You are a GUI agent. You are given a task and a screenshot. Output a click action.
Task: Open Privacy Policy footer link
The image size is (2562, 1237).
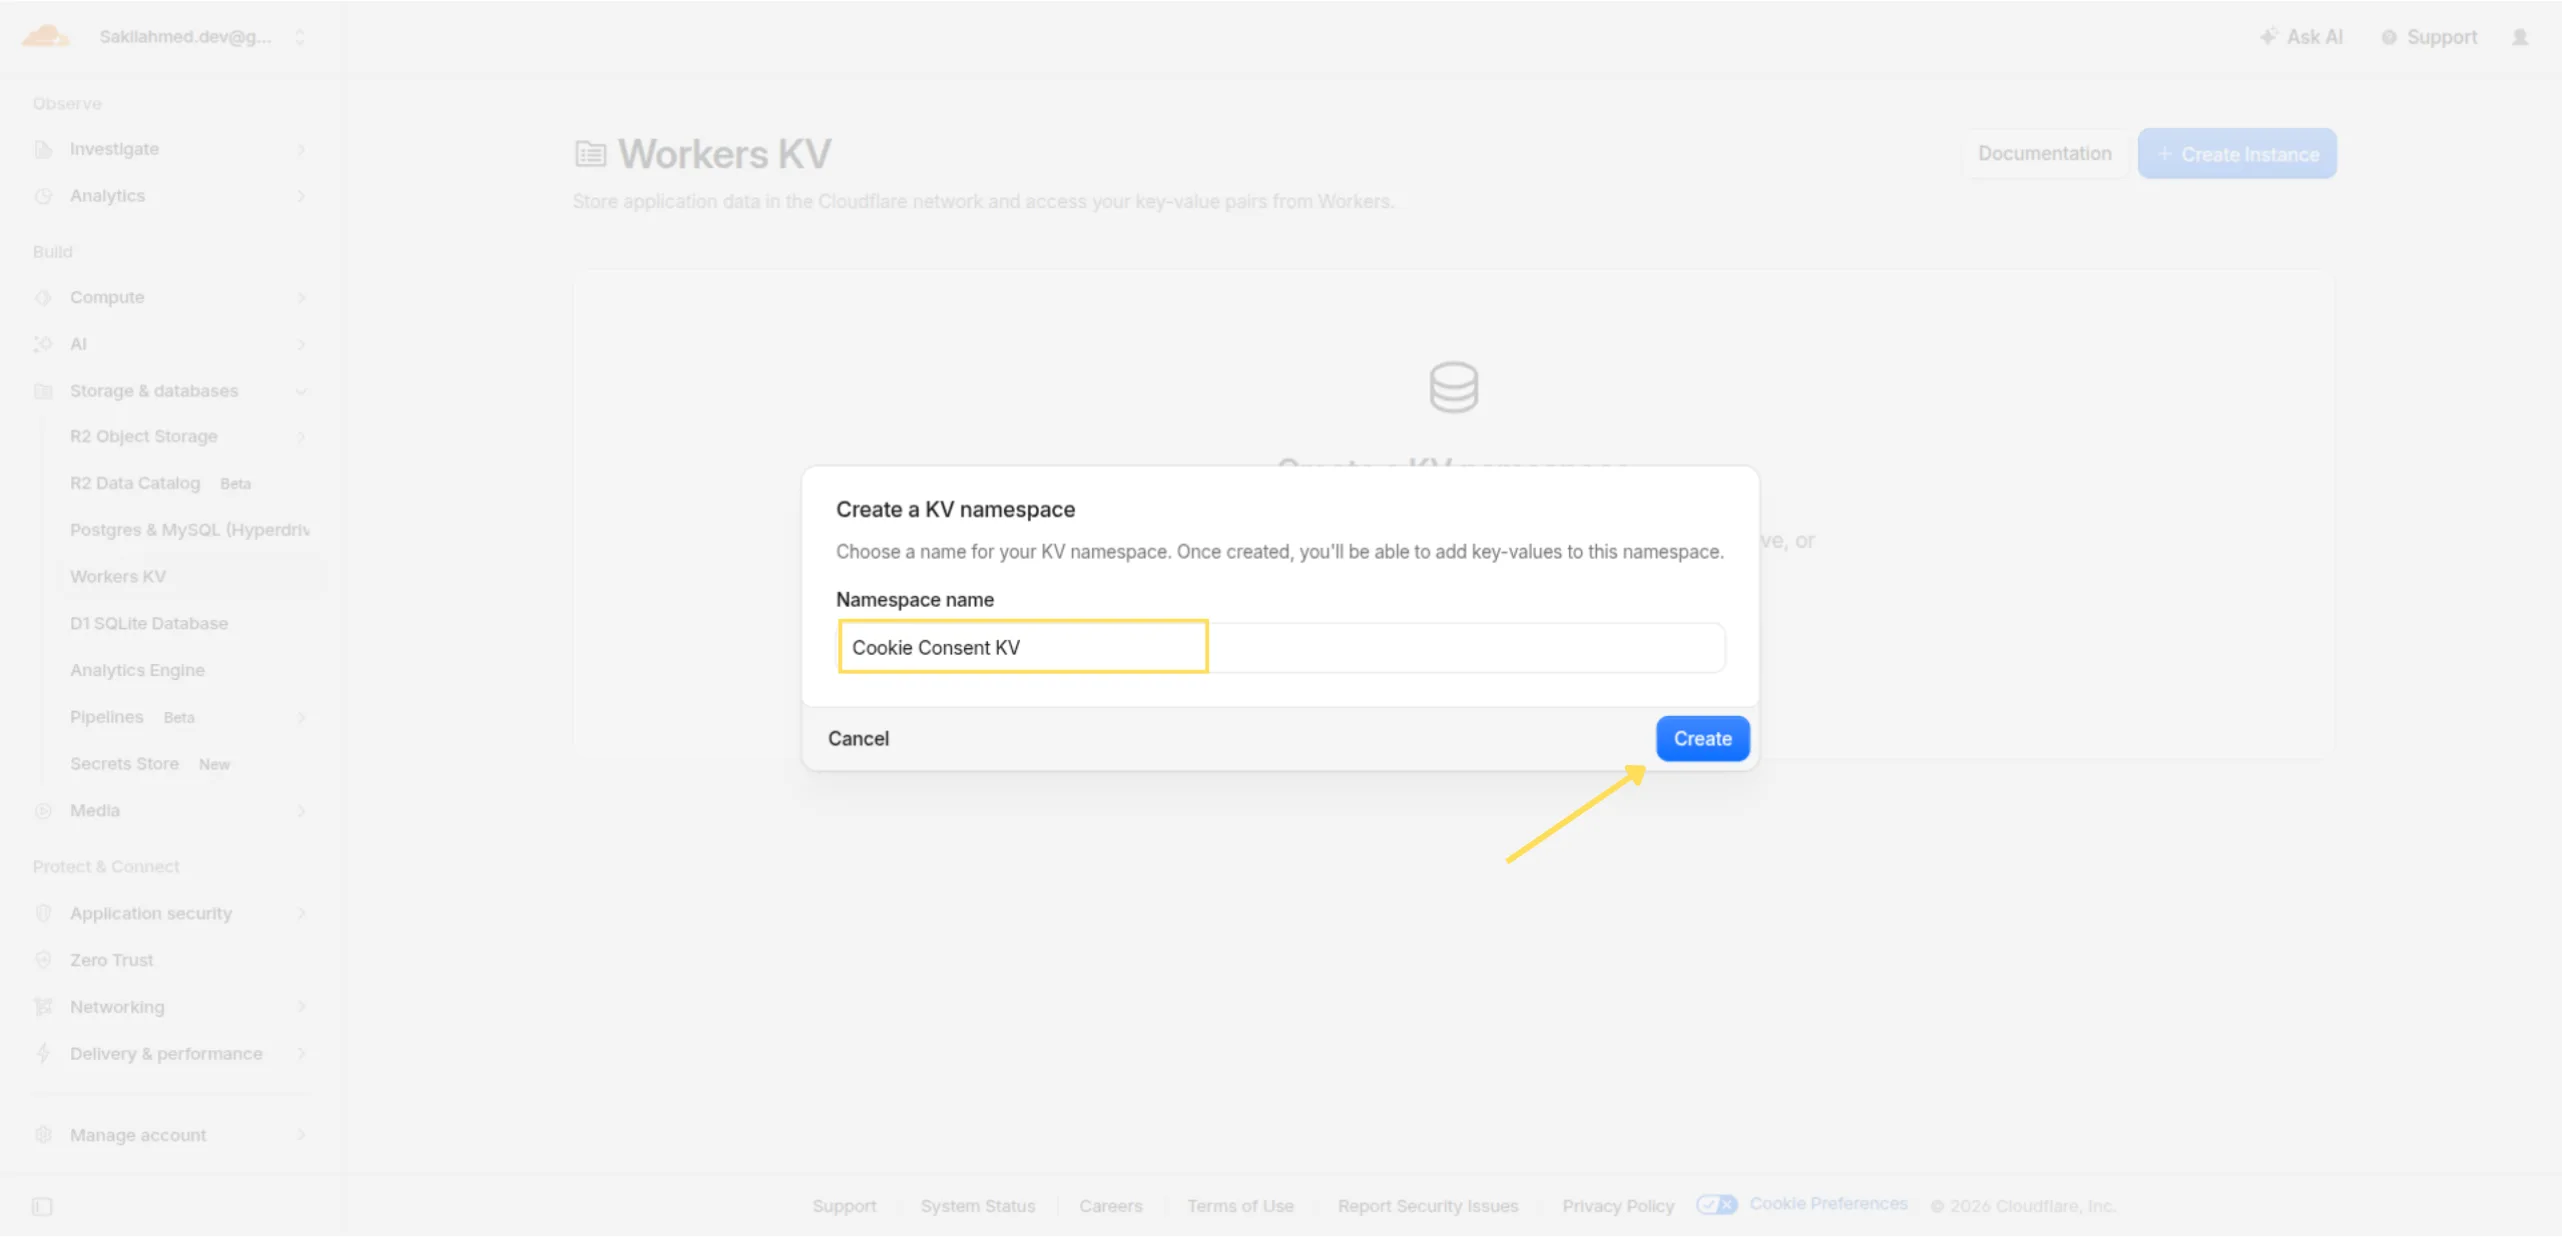(1618, 1206)
